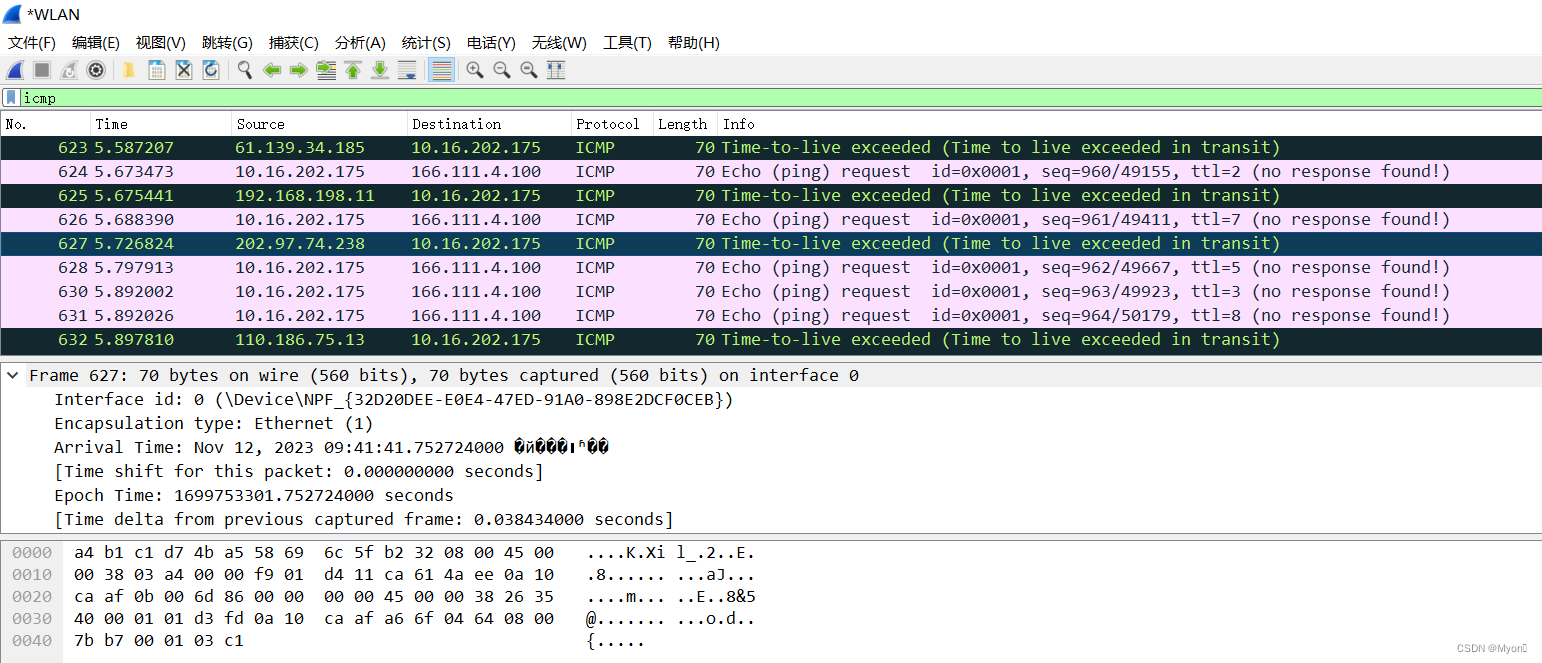Save this capture file
This screenshot has height=663, width=1542.
click(157, 70)
